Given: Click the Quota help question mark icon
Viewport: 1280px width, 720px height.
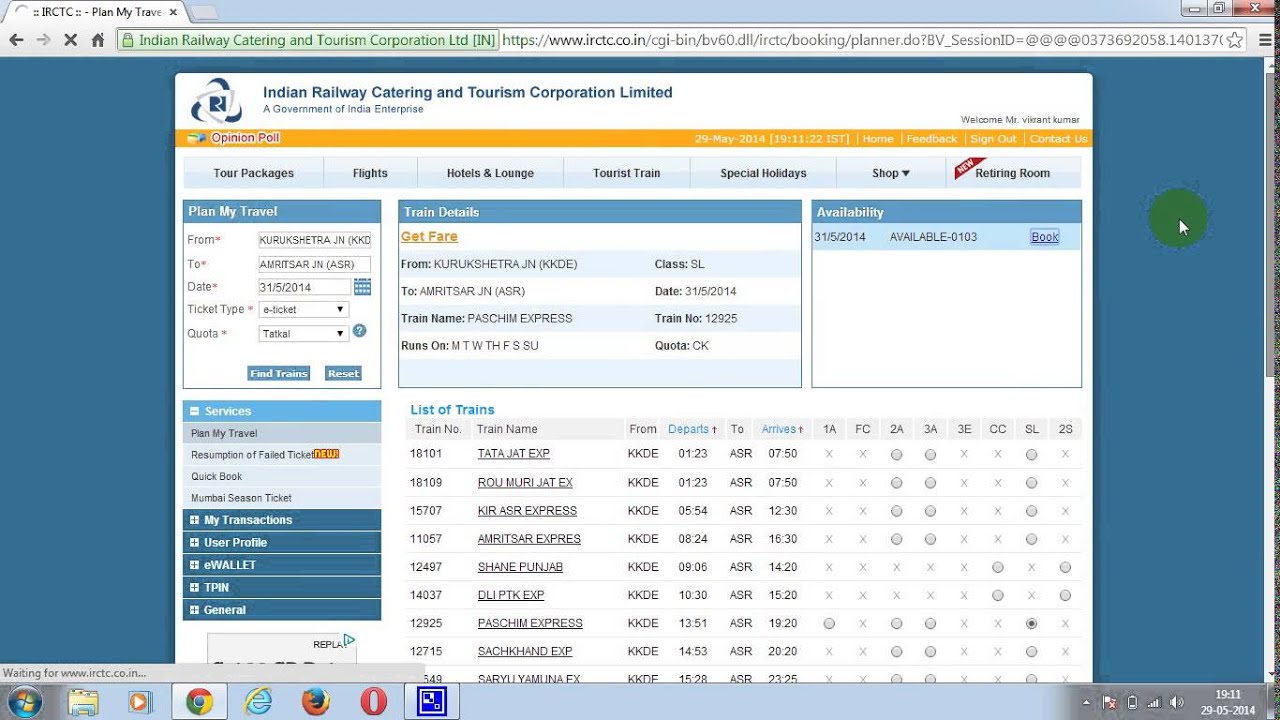Looking at the screenshot, I should click(359, 331).
